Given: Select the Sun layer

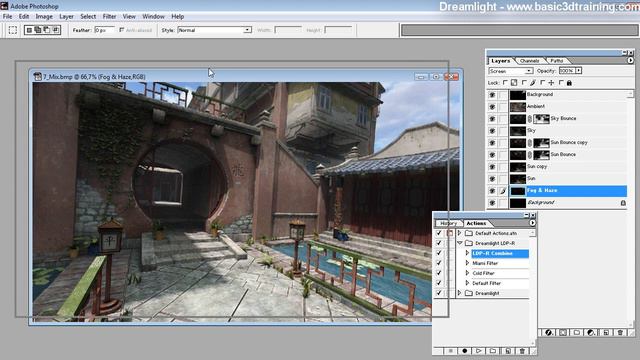Looking at the screenshot, I should click(568, 179).
